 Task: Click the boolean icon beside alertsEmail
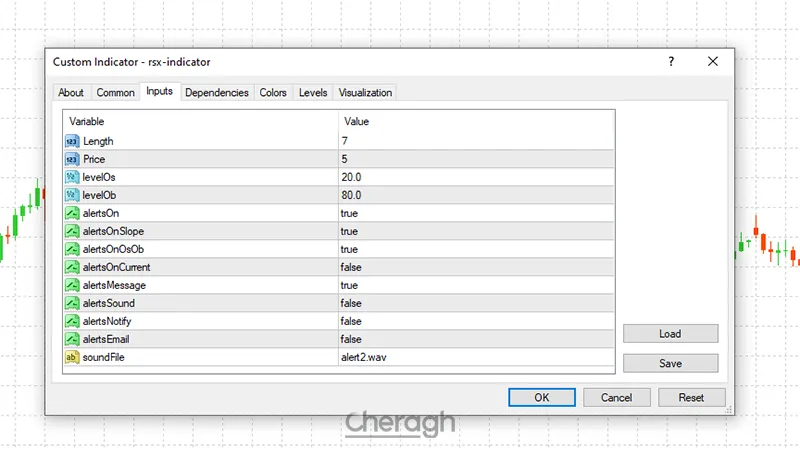click(x=72, y=339)
